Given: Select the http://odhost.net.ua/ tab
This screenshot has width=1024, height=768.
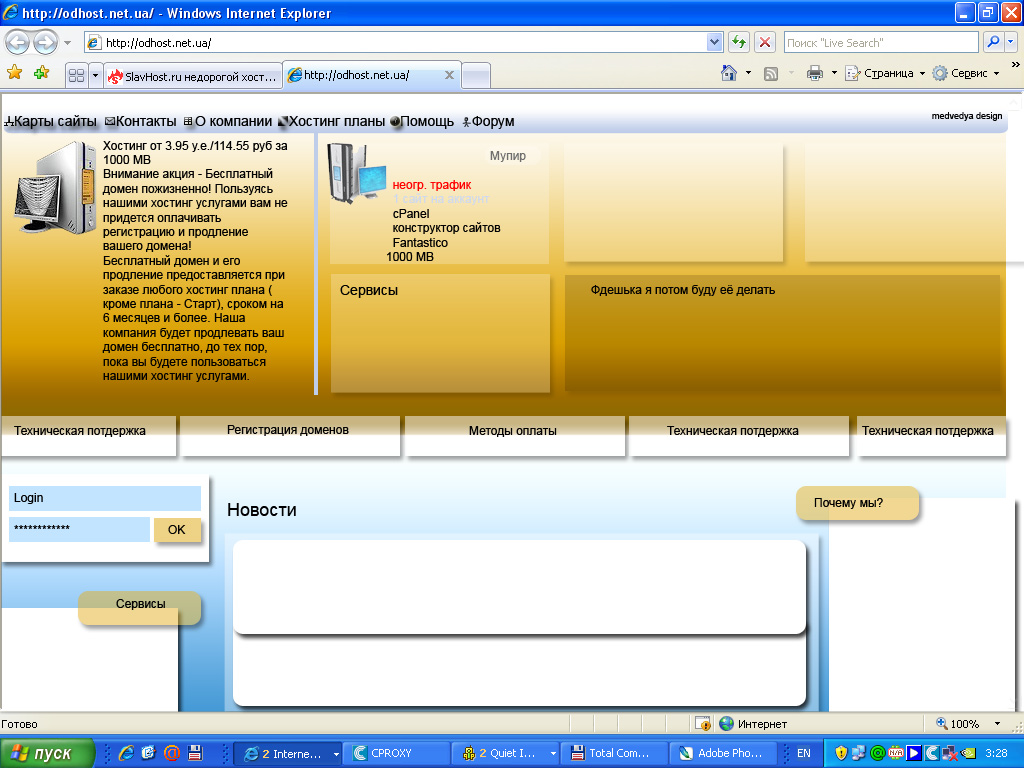Looking at the screenshot, I should [x=365, y=75].
